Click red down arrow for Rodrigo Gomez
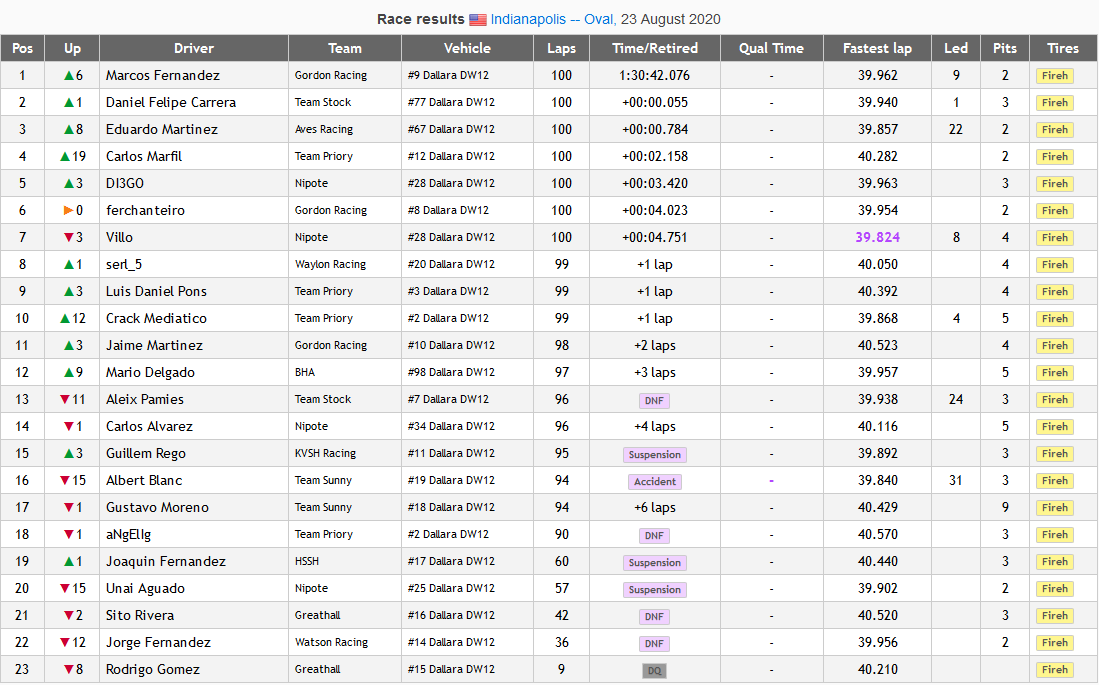1099x685 pixels. [68, 670]
